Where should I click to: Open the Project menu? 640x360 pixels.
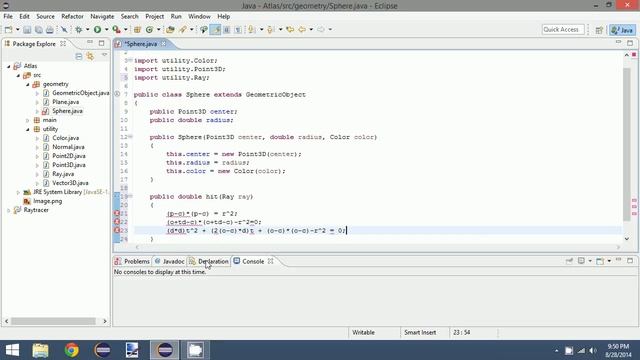154,16
